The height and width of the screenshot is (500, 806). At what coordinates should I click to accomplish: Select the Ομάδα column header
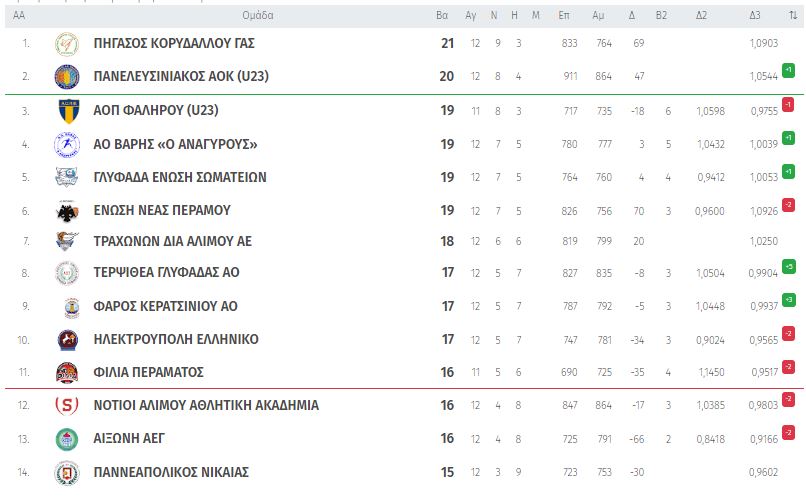[258, 15]
